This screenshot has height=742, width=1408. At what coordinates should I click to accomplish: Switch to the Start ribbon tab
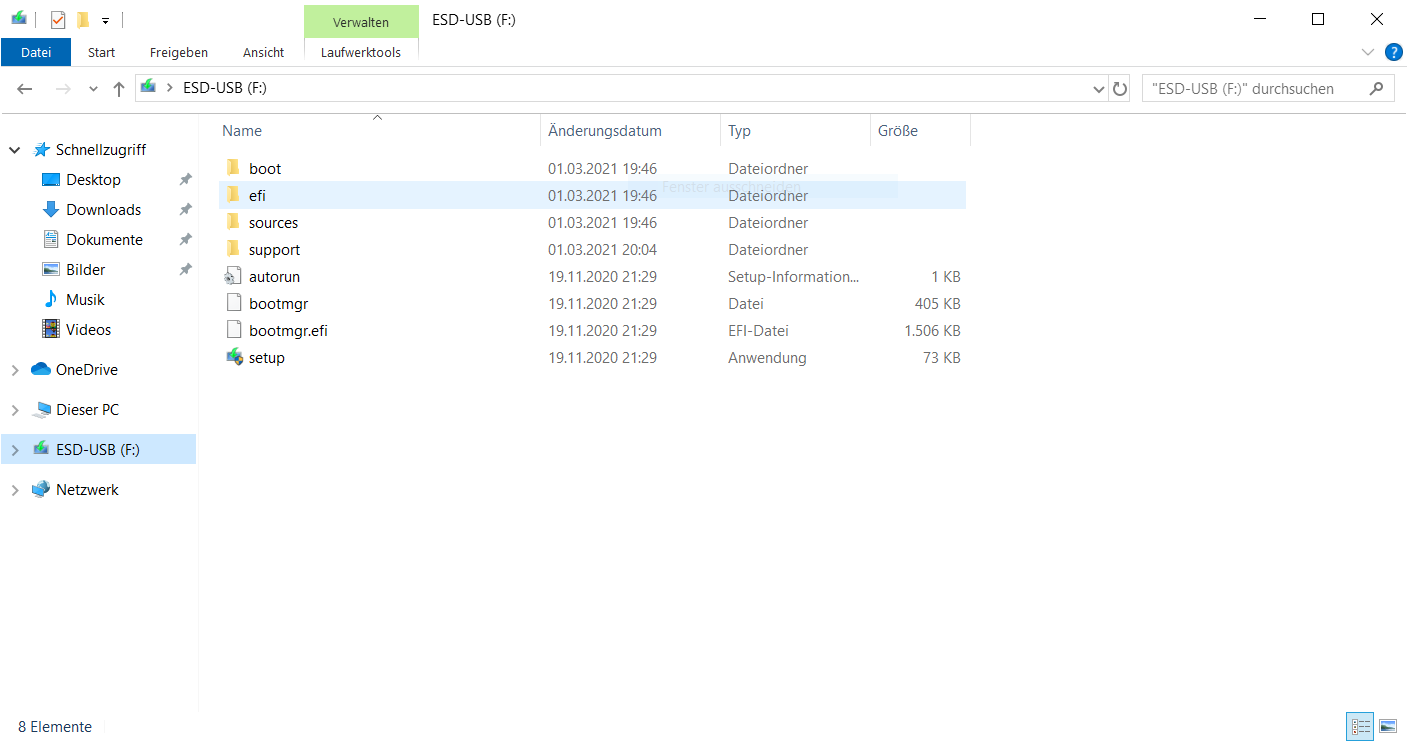click(101, 52)
